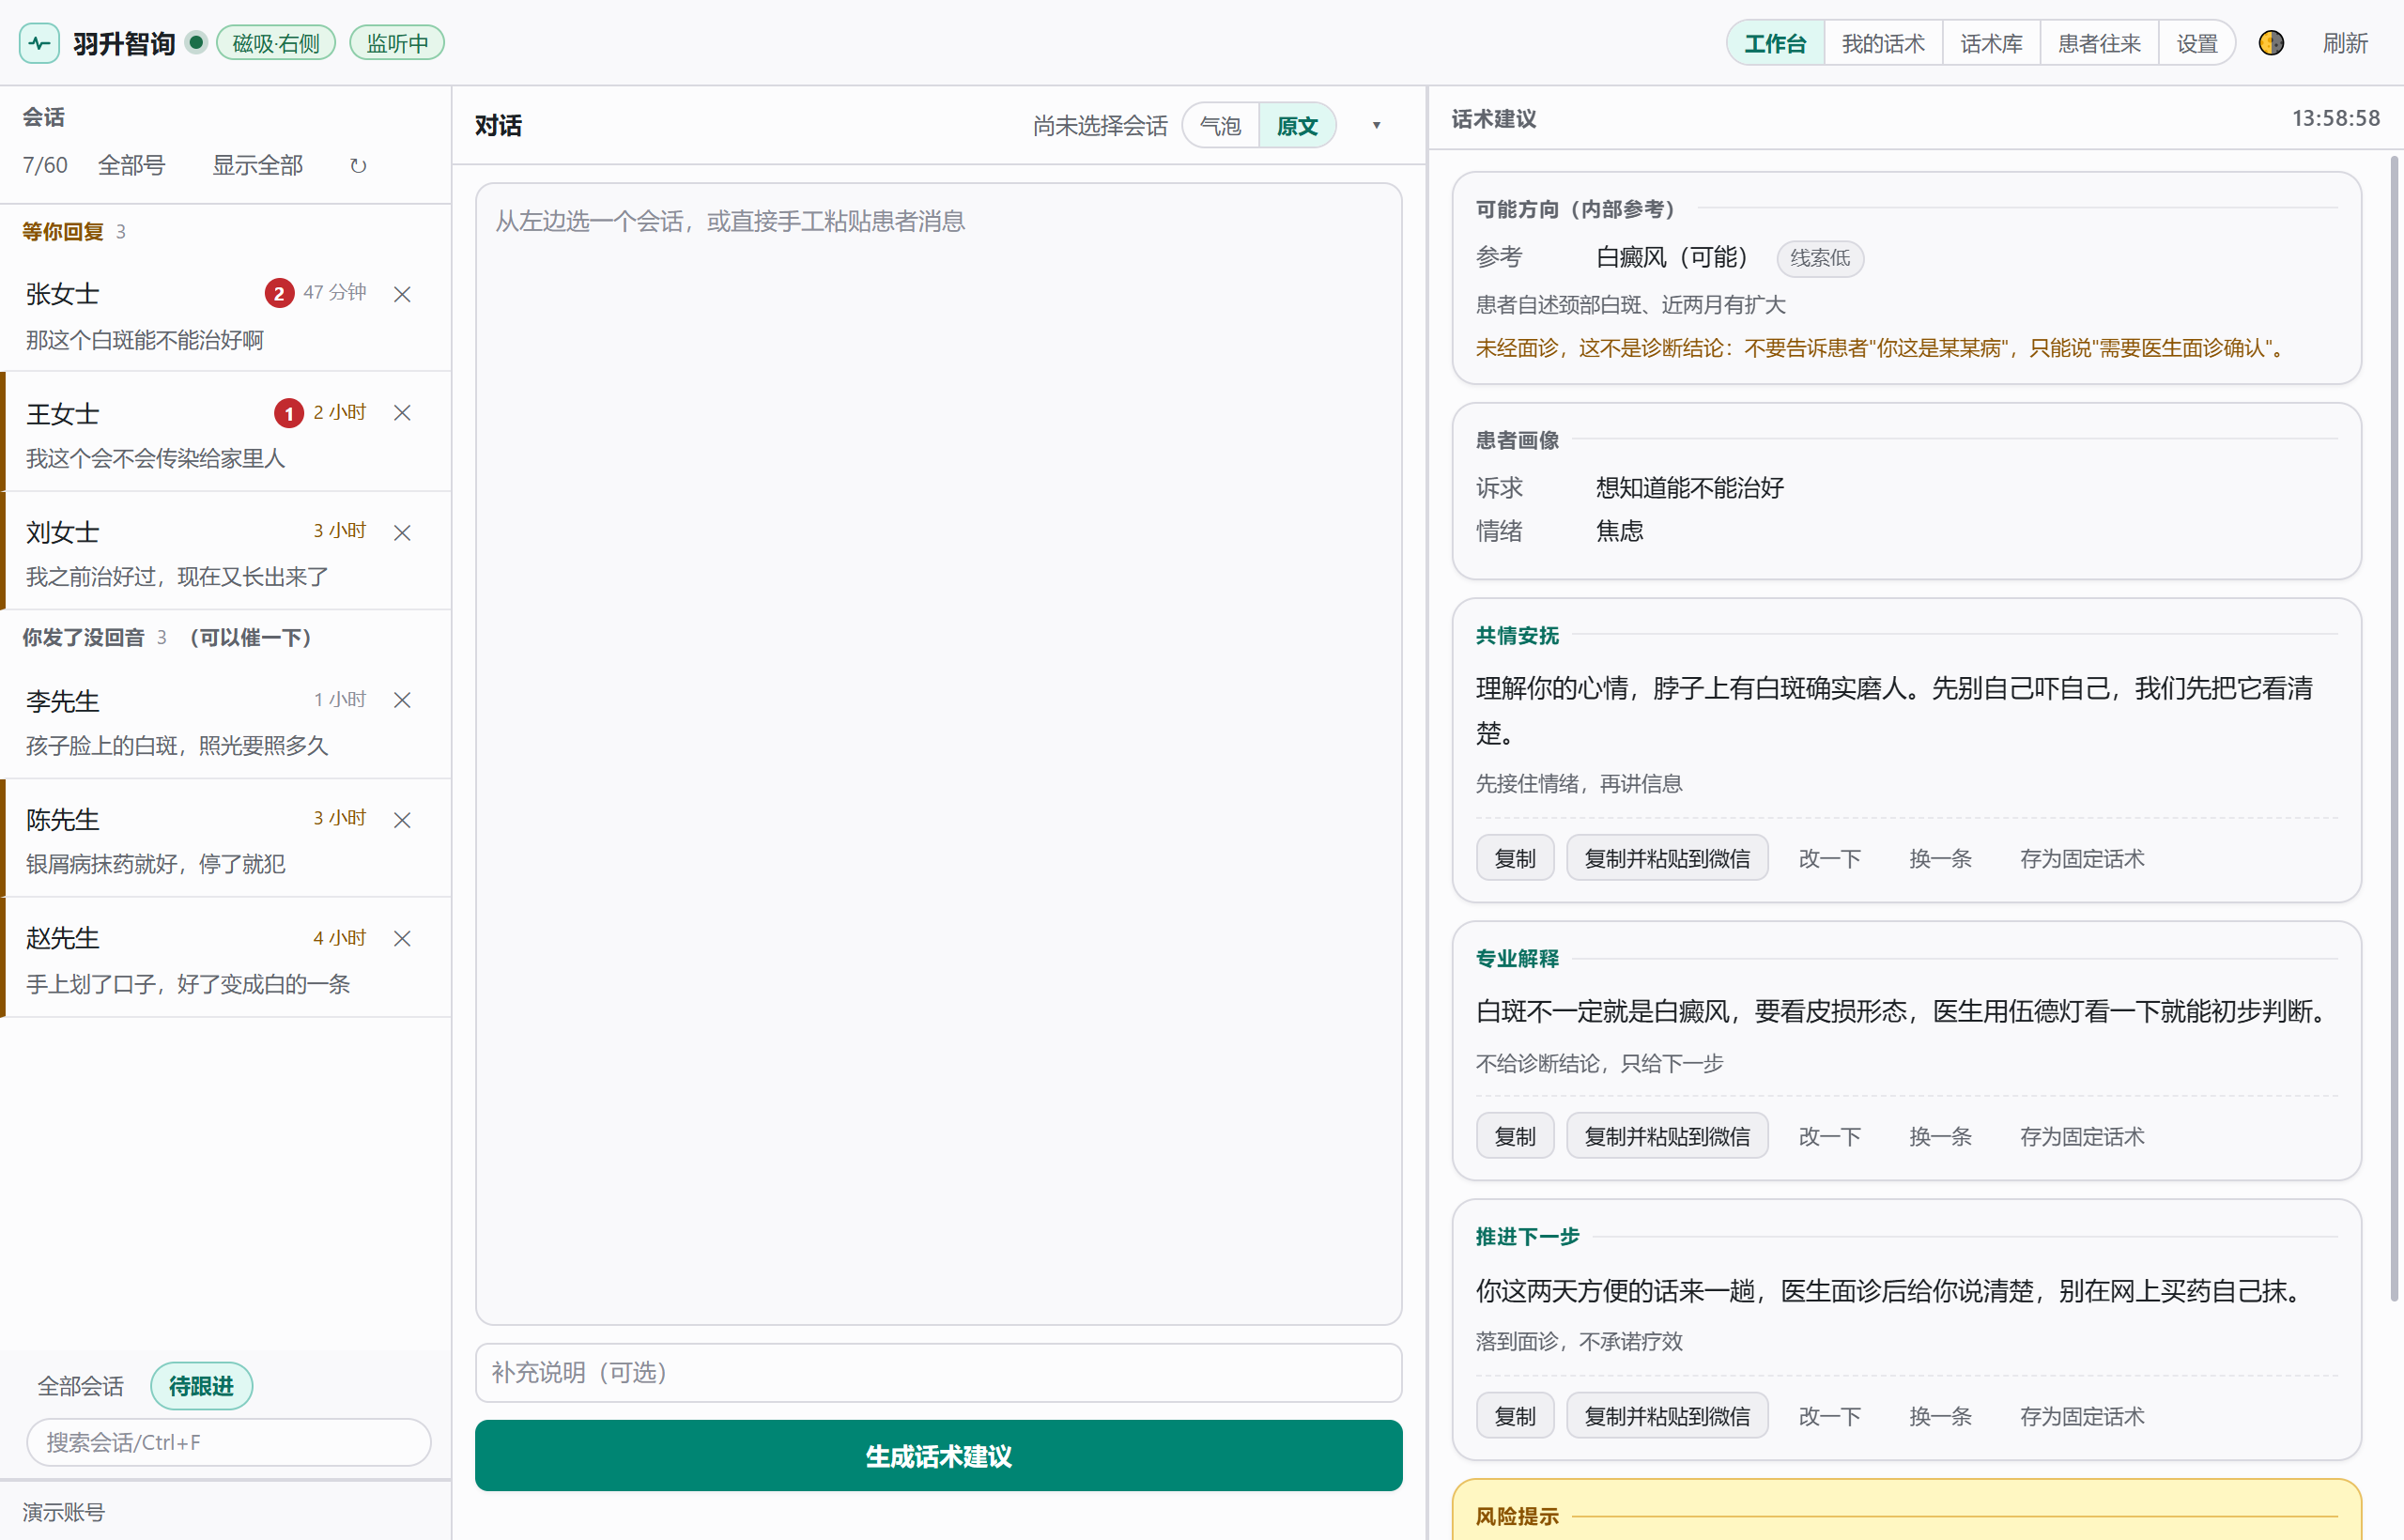
Task: Copy the 专业解释 suggestion
Action: [x=1515, y=1136]
